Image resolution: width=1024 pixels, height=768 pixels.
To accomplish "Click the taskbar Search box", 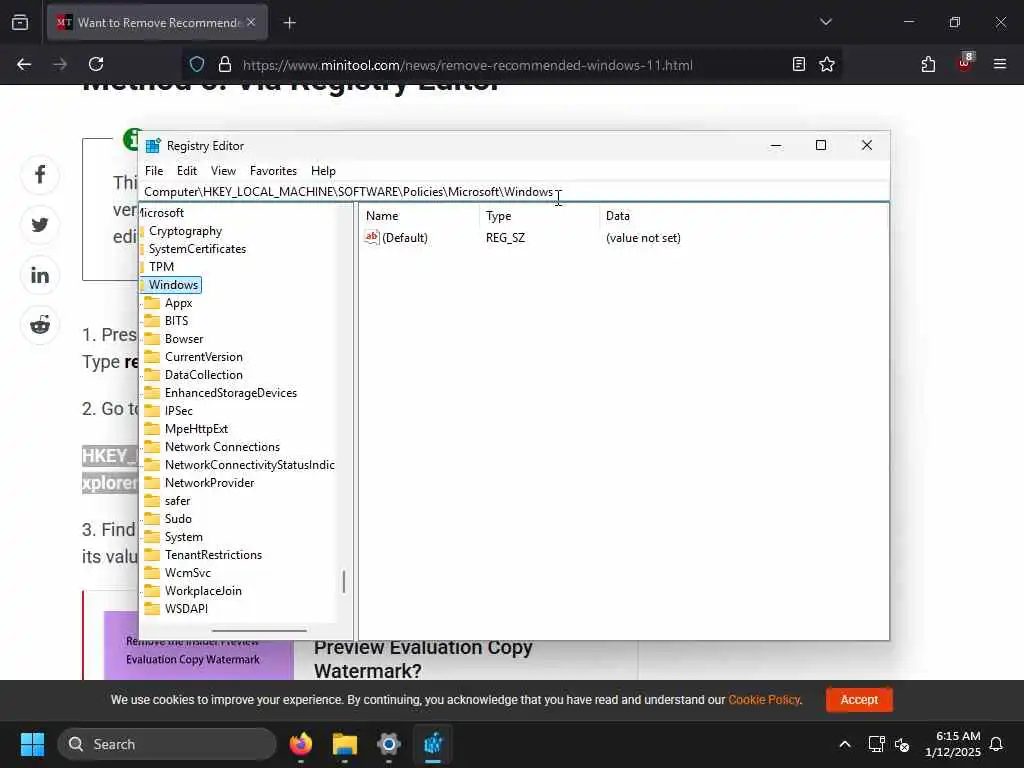I will coord(167,744).
